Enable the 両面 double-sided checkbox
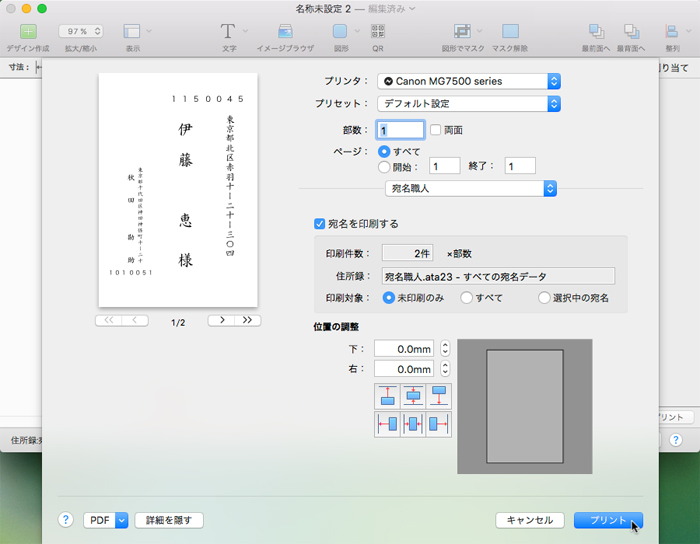The image size is (700, 544). pyautogui.click(x=435, y=130)
